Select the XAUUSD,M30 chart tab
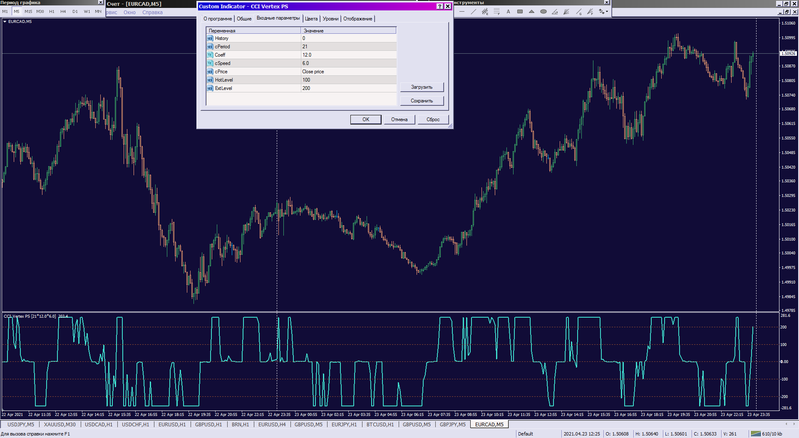The width and height of the screenshot is (799, 438). click(x=61, y=424)
